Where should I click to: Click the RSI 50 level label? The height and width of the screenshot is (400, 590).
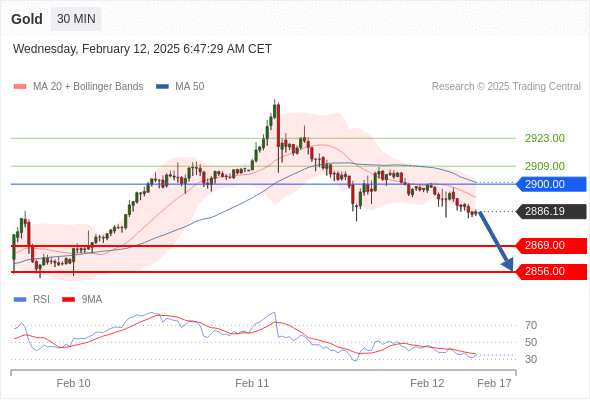(x=531, y=343)
